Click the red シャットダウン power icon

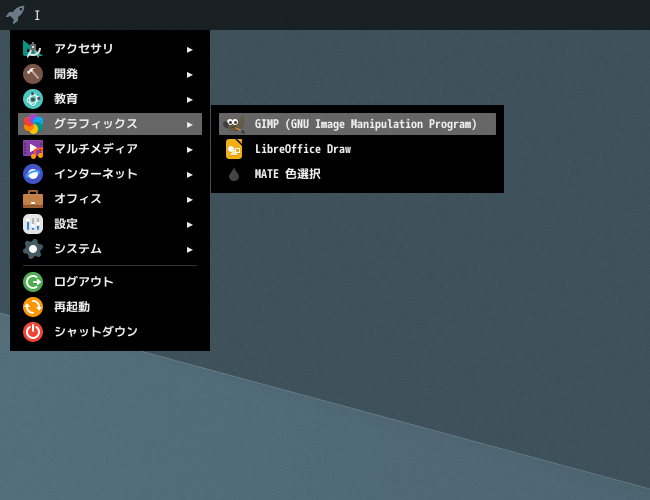pos(33,332)
